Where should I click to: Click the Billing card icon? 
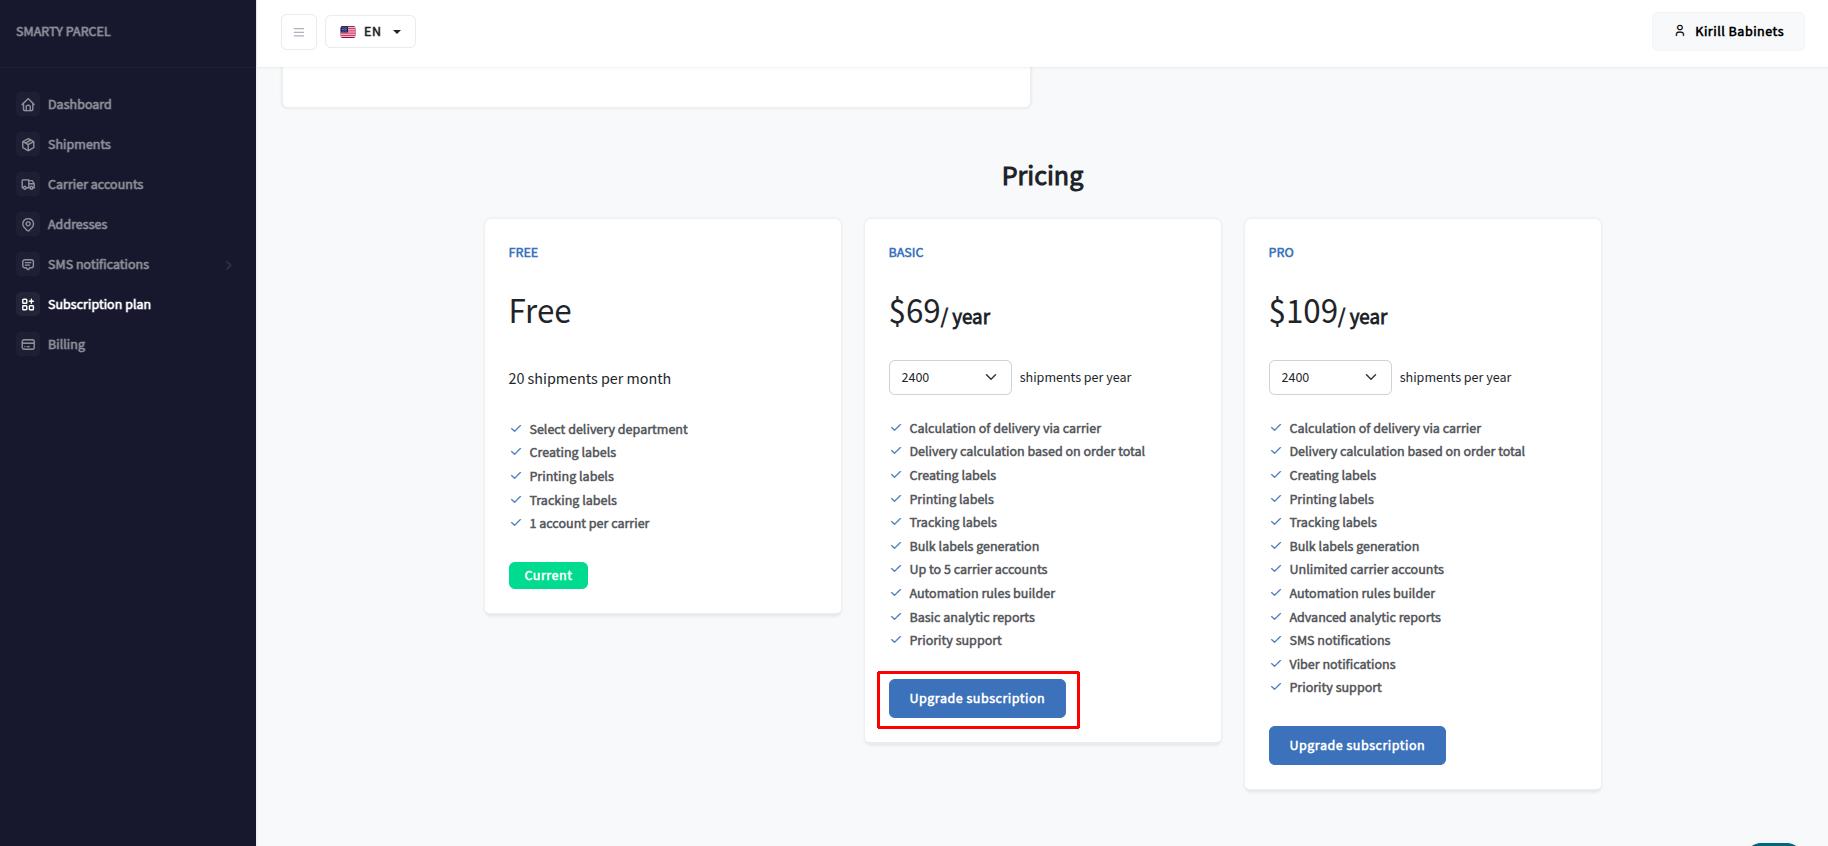[28, 345]
